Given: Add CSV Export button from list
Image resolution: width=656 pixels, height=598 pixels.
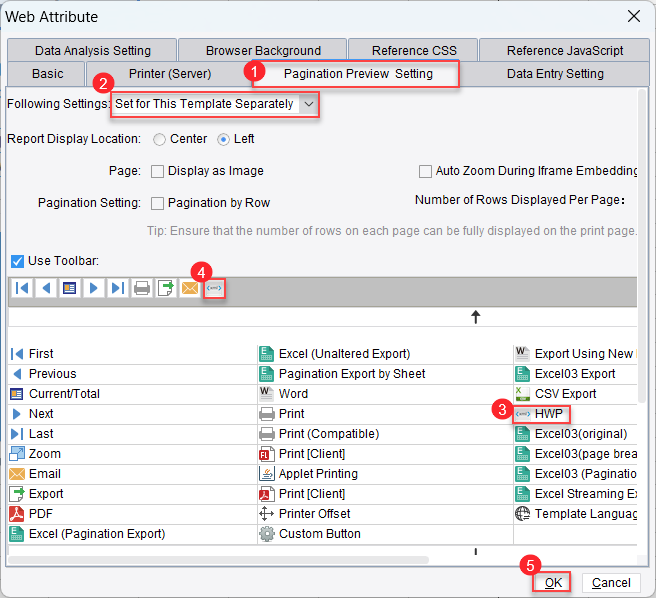Looking at the screenshot, I should click(x=575, y=394).
